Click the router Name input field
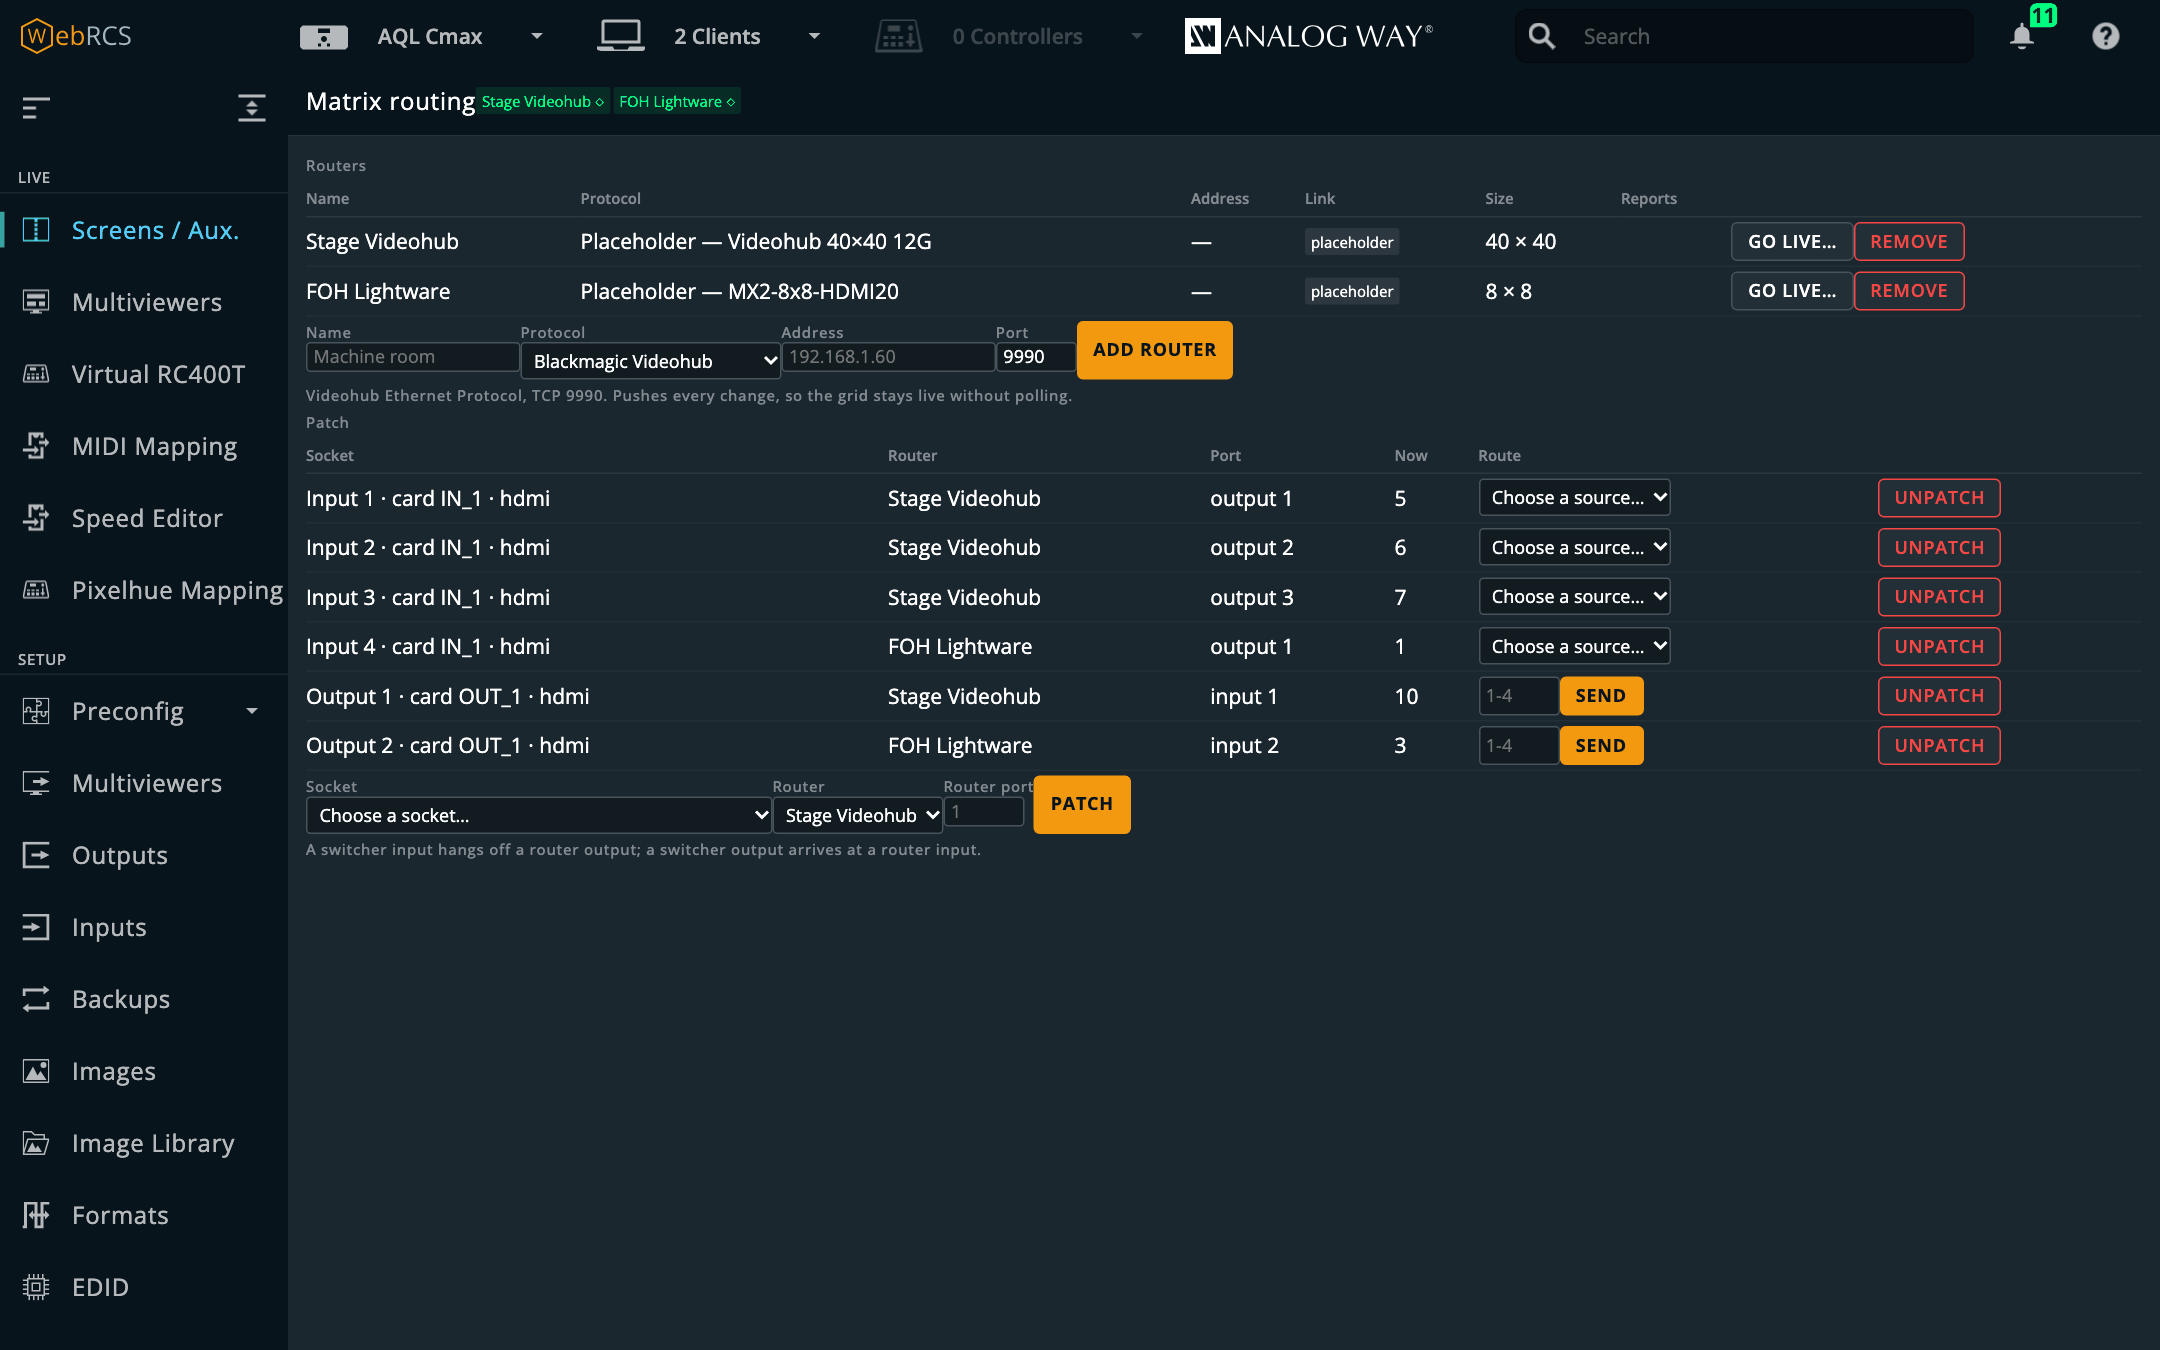2160x1350 pixels. pyautogui.click(x=412, y=357)
